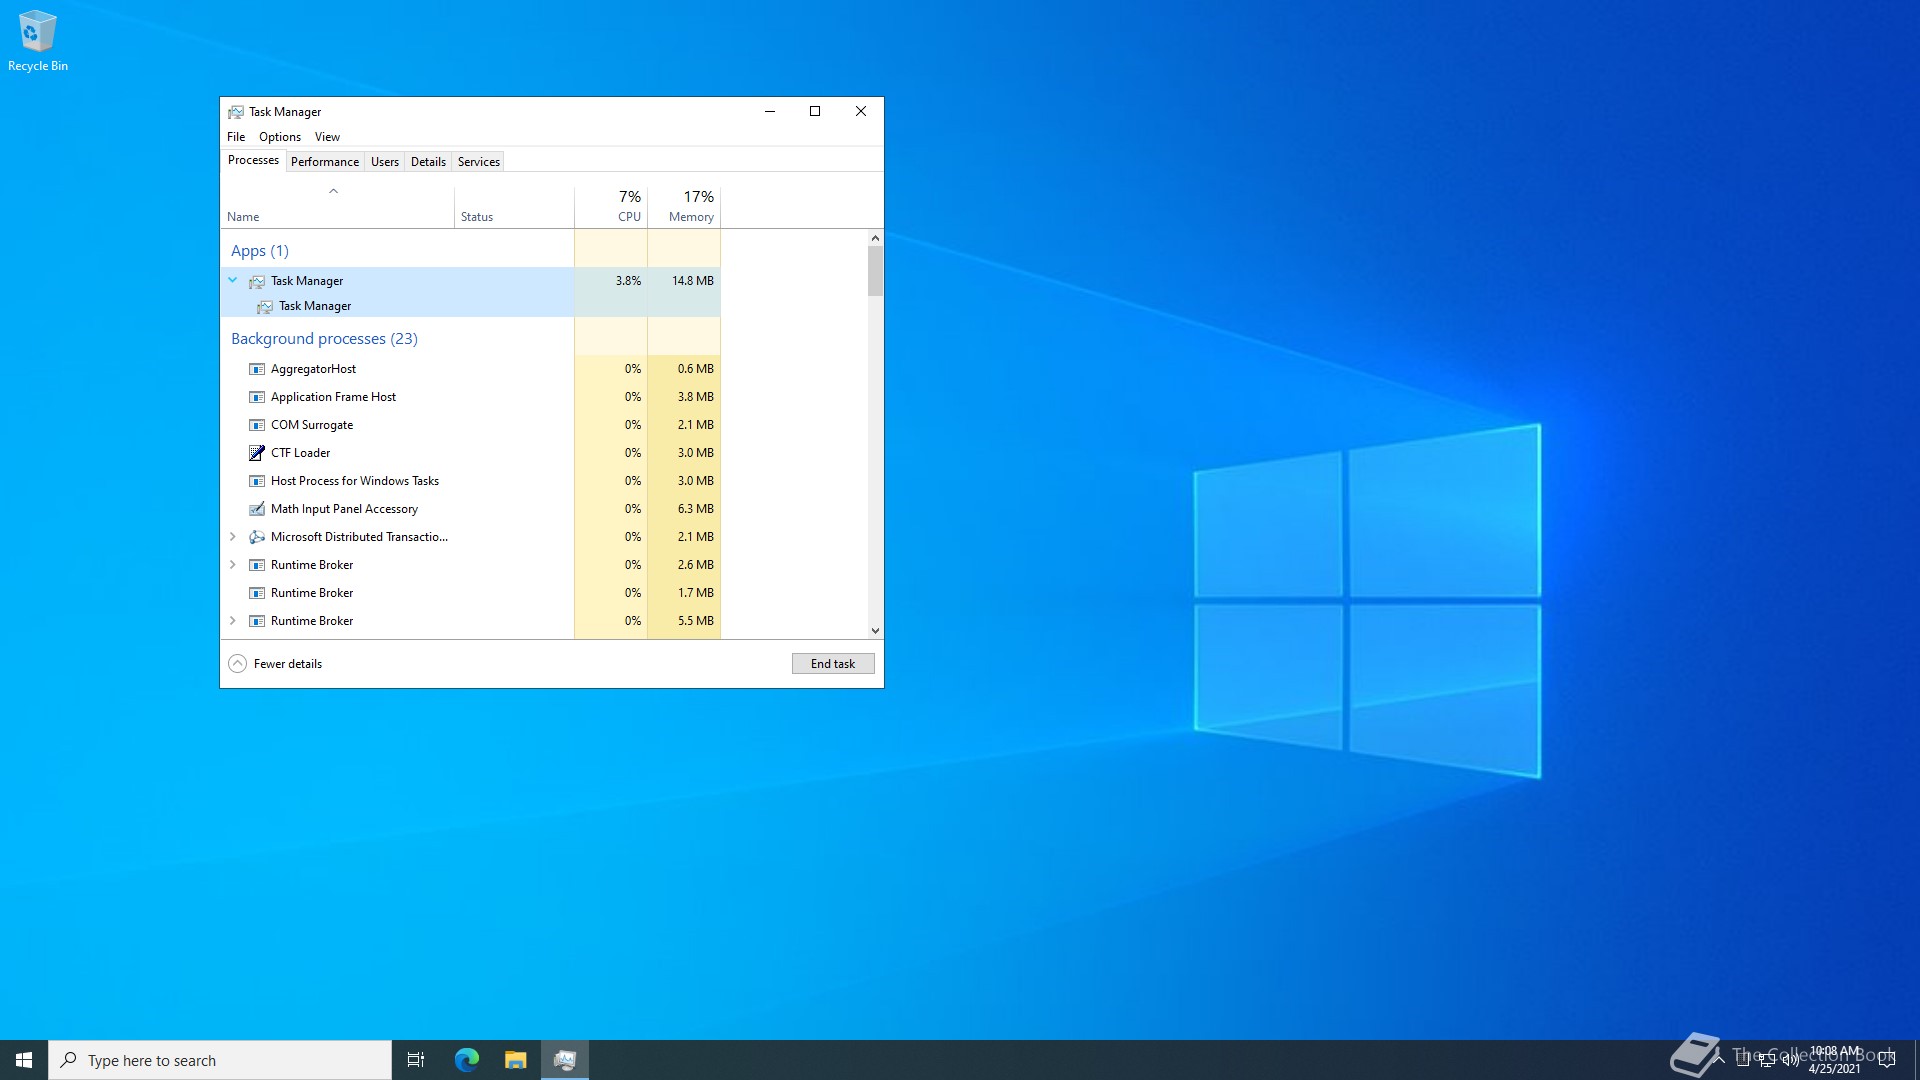Click icon next to Task Manager app row
This screenshot has height=1080, width=1920.
(x=257, y=281)
